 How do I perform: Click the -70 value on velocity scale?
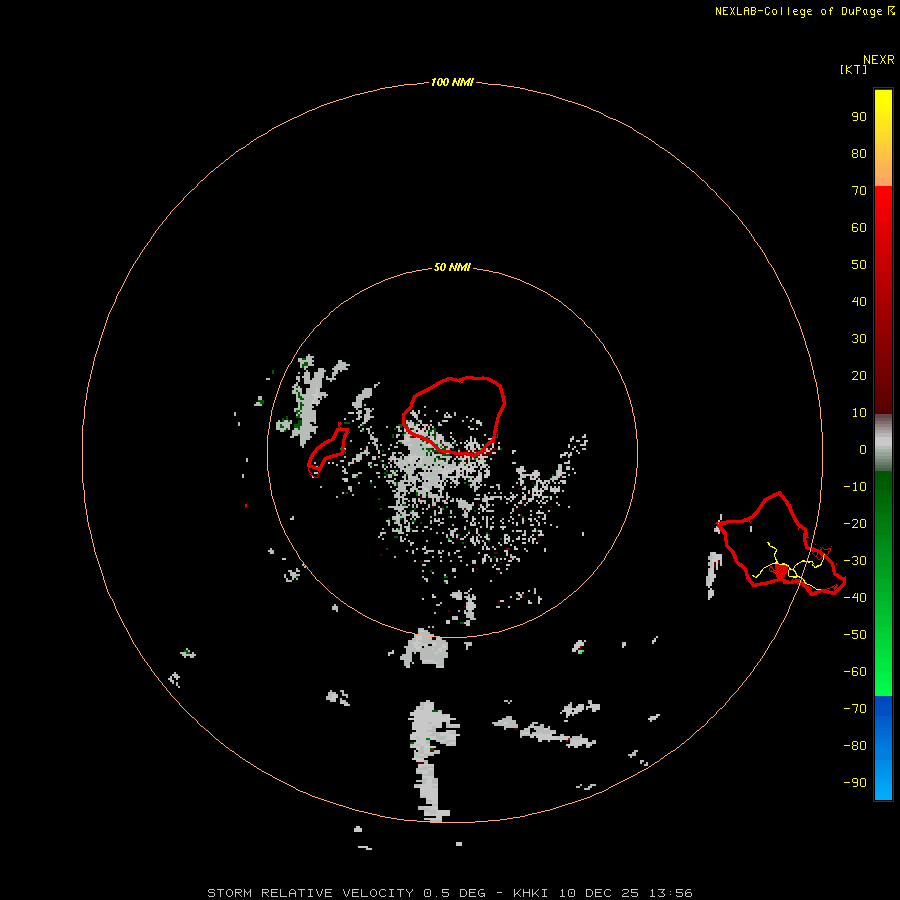(855, 709)
